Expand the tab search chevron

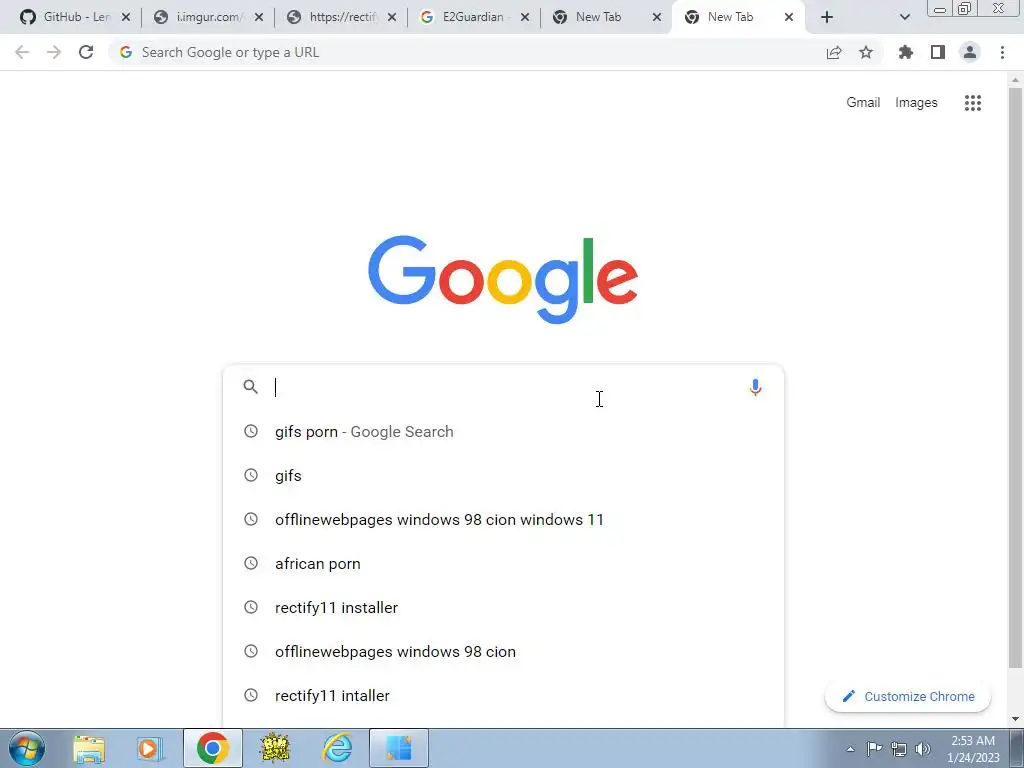click(x=904, y=17)
